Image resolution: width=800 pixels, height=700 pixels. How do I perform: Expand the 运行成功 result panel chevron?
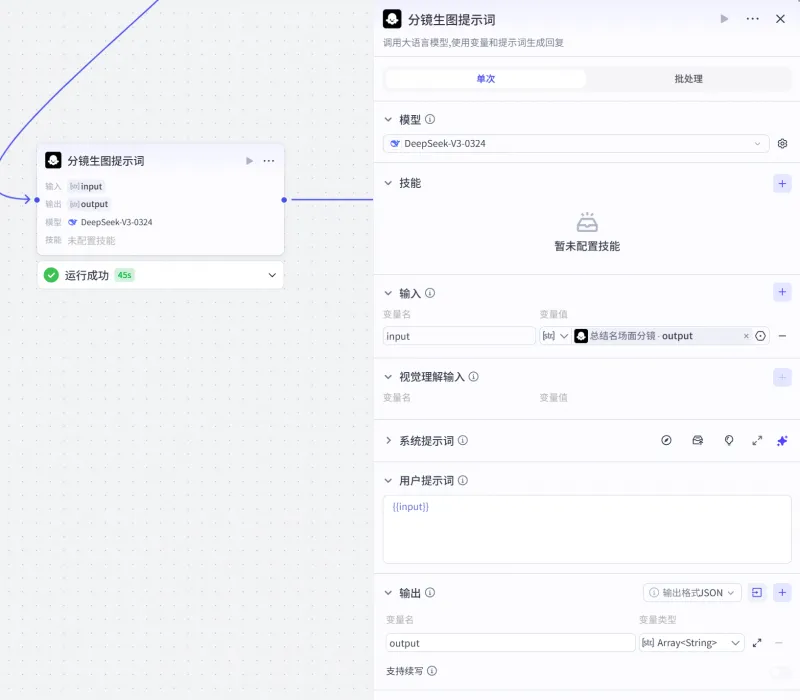click(270, 274)
